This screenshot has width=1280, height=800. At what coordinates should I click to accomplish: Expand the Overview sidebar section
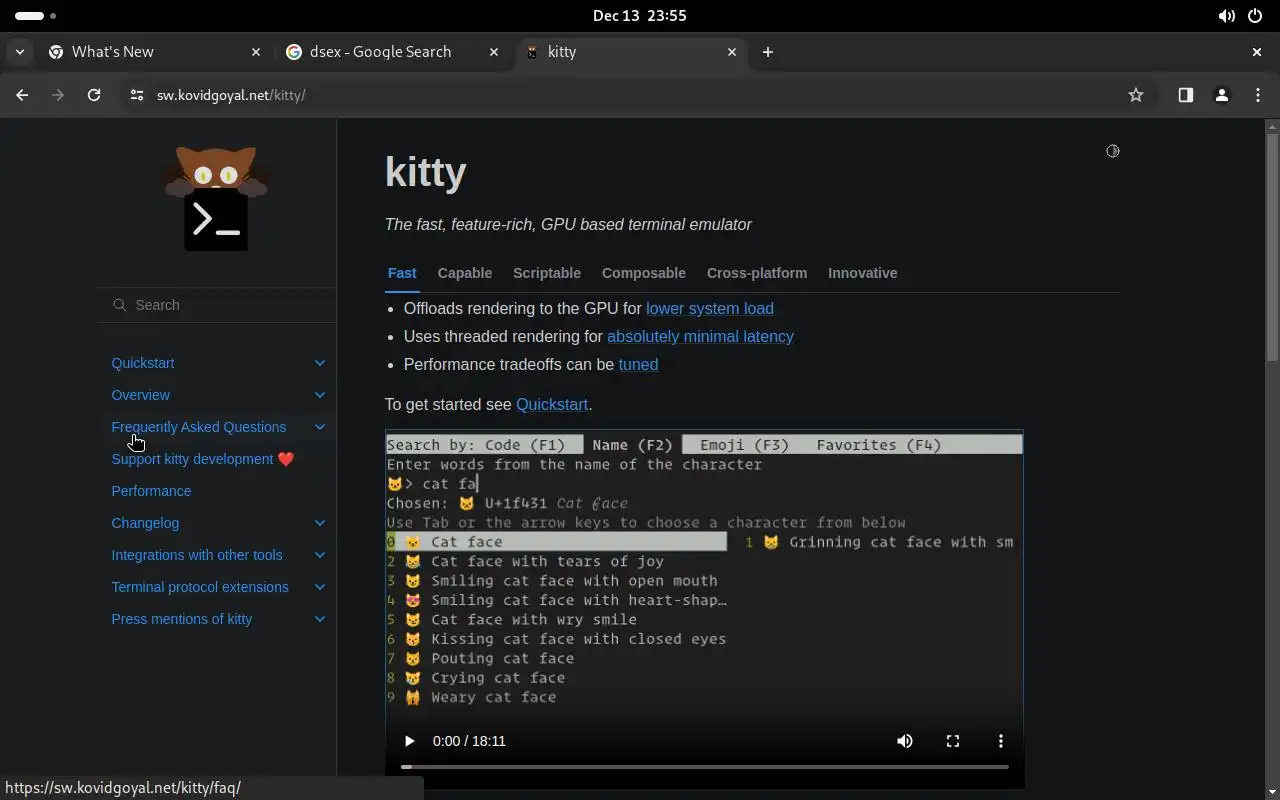(320, 395)
